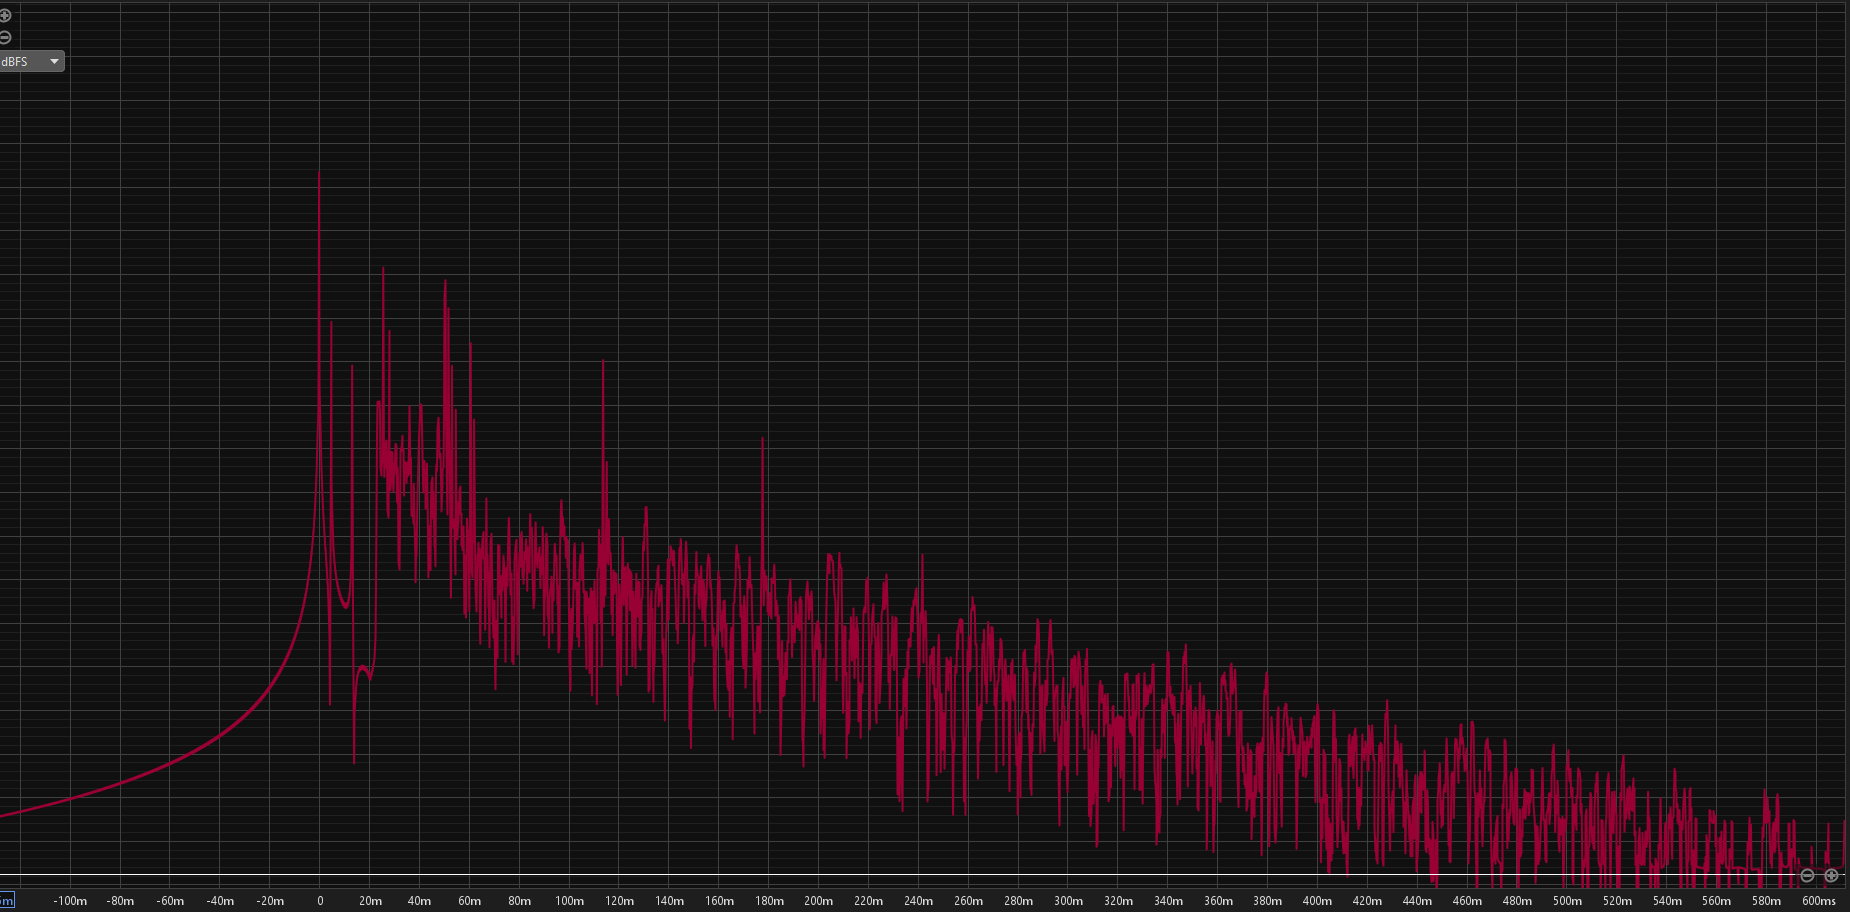Click the -60m time axis label

click(170, 901)
